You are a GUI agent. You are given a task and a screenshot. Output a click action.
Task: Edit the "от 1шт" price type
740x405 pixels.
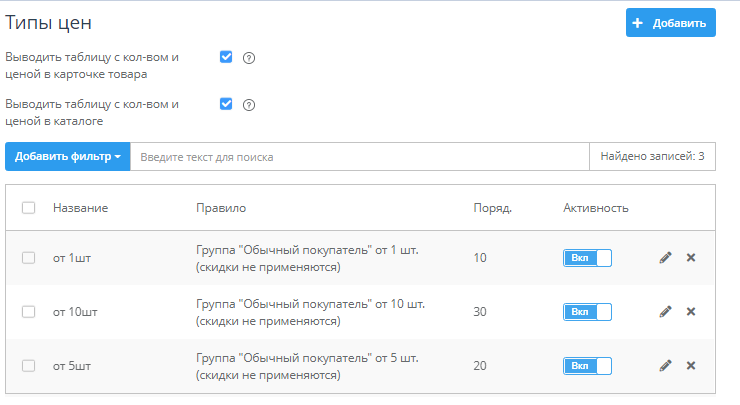tap(665, 258)
